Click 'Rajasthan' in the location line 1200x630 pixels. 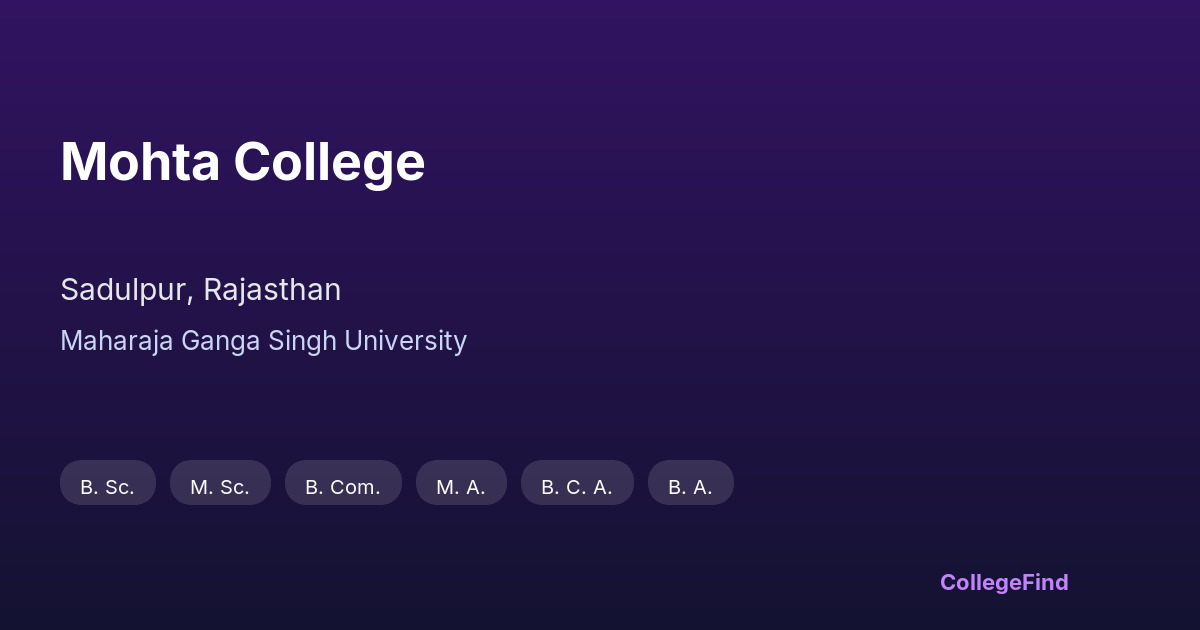[x=272, y=290]
